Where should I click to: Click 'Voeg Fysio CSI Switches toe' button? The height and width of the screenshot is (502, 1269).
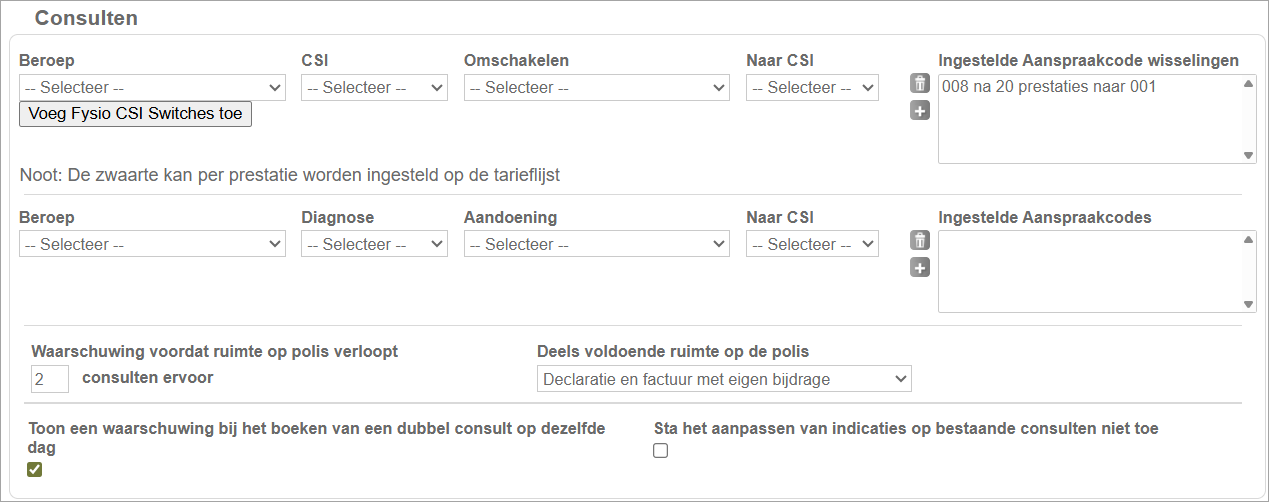coord(136,114)
